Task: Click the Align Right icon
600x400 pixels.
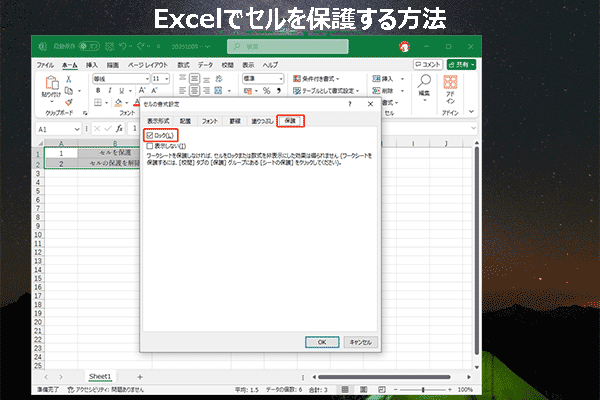Action: tap(207, 91)
